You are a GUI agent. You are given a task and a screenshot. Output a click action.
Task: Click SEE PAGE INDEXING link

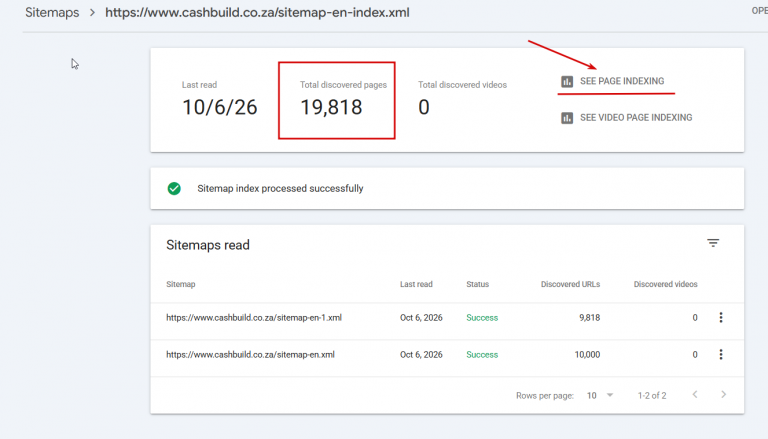click(x=622, y=81)
